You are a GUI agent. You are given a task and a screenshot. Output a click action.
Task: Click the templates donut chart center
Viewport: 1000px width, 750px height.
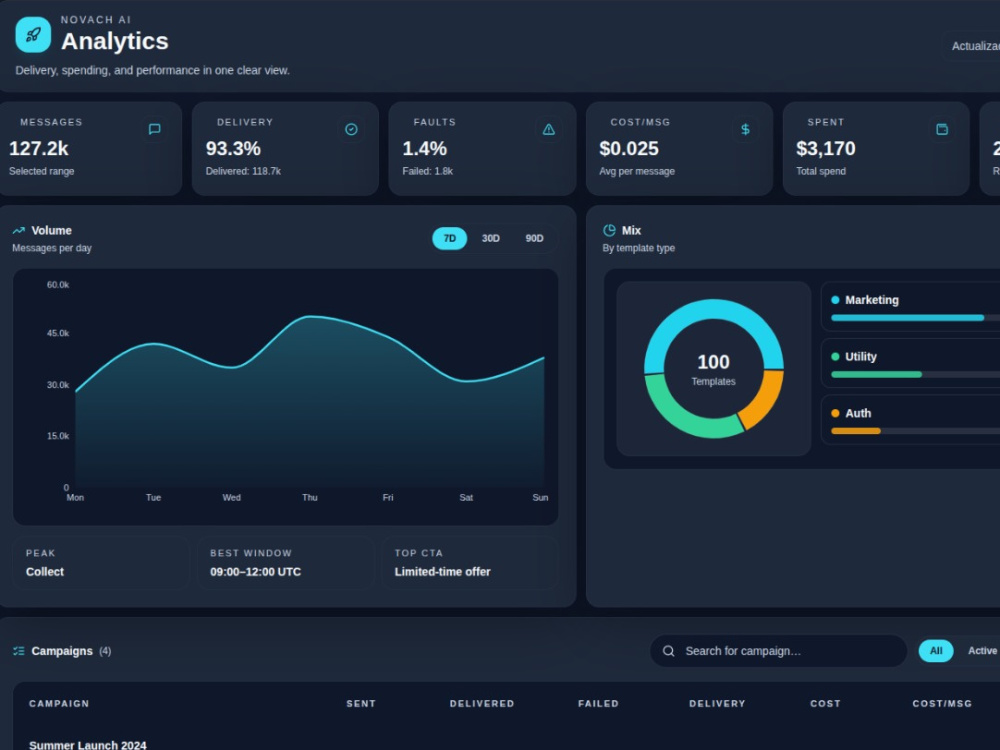click(x=713, y=369)
